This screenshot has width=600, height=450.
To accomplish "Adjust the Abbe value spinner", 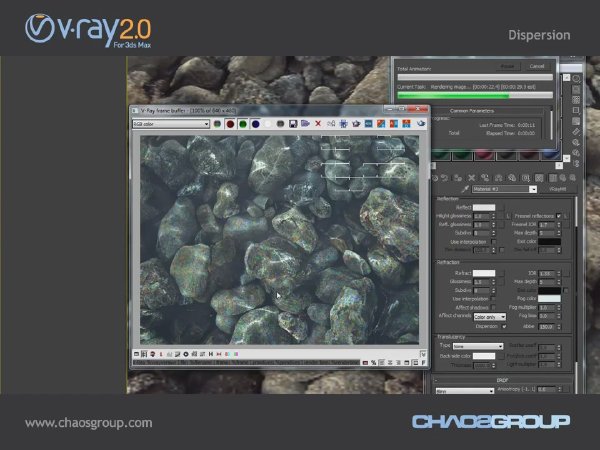I will [559, 327].
